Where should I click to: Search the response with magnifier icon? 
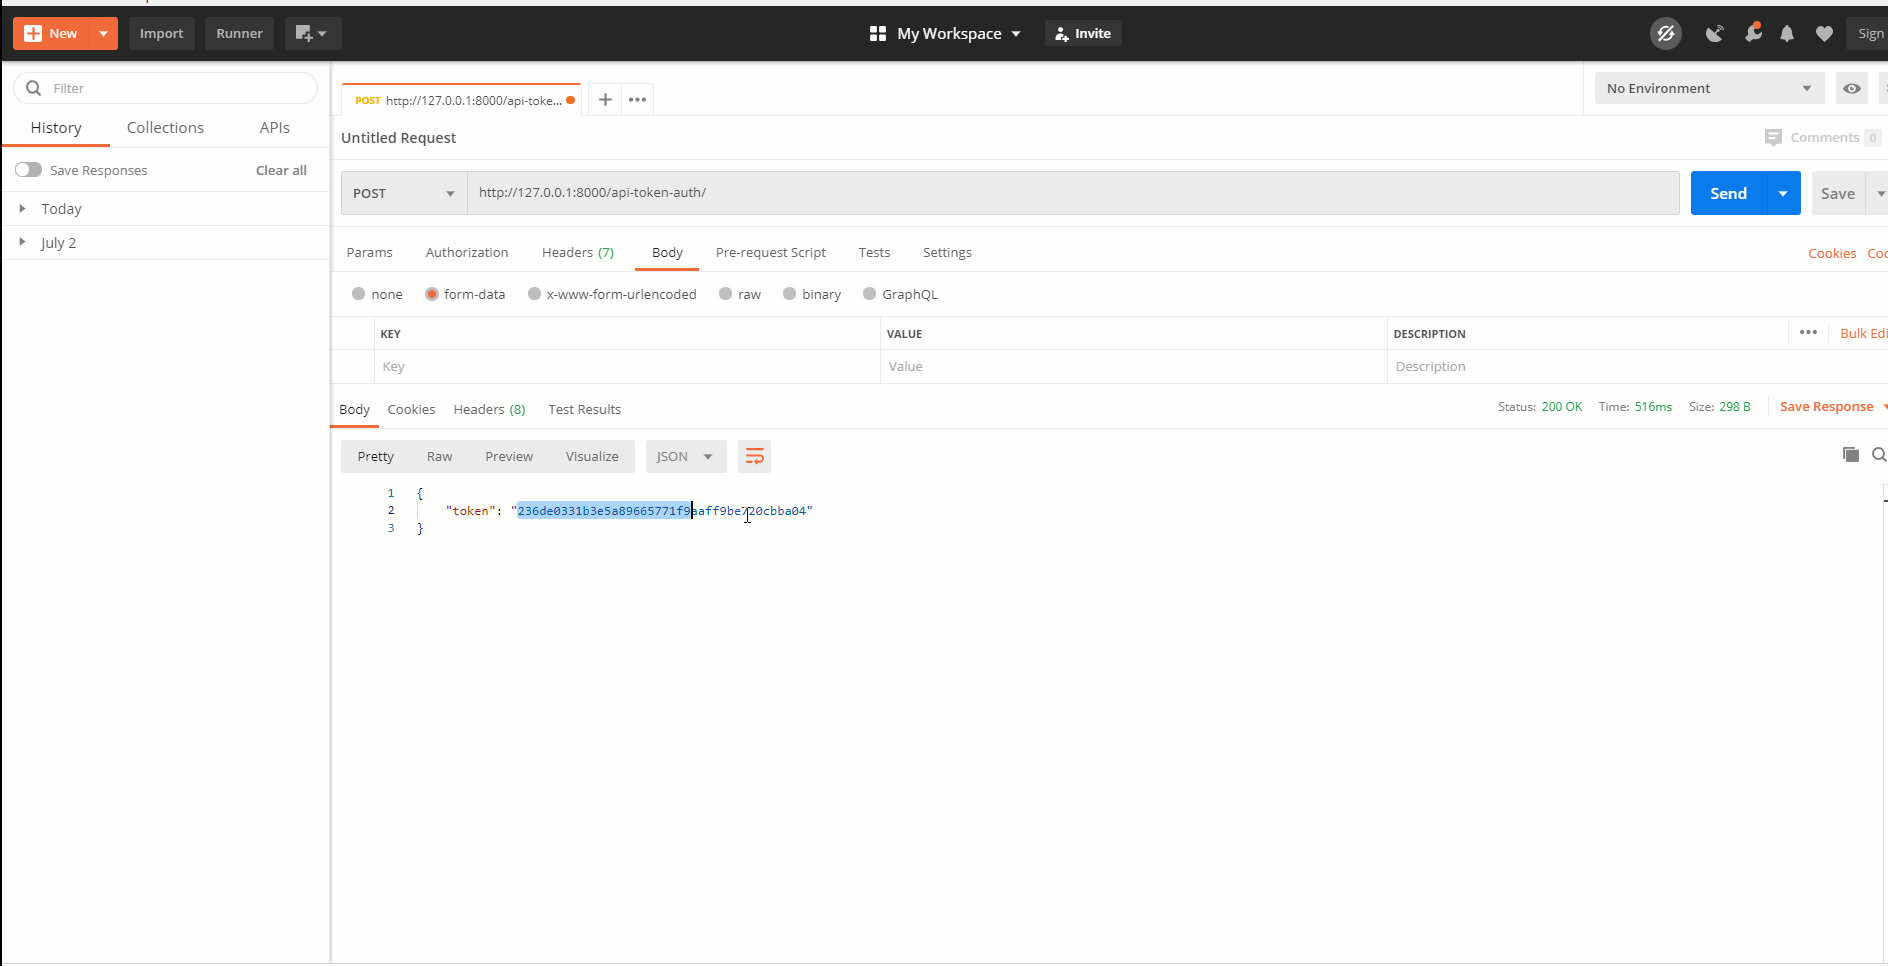pos(1879,455)
